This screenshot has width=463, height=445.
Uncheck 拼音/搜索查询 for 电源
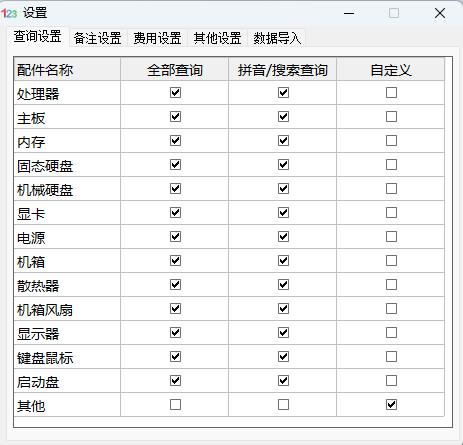283,236
